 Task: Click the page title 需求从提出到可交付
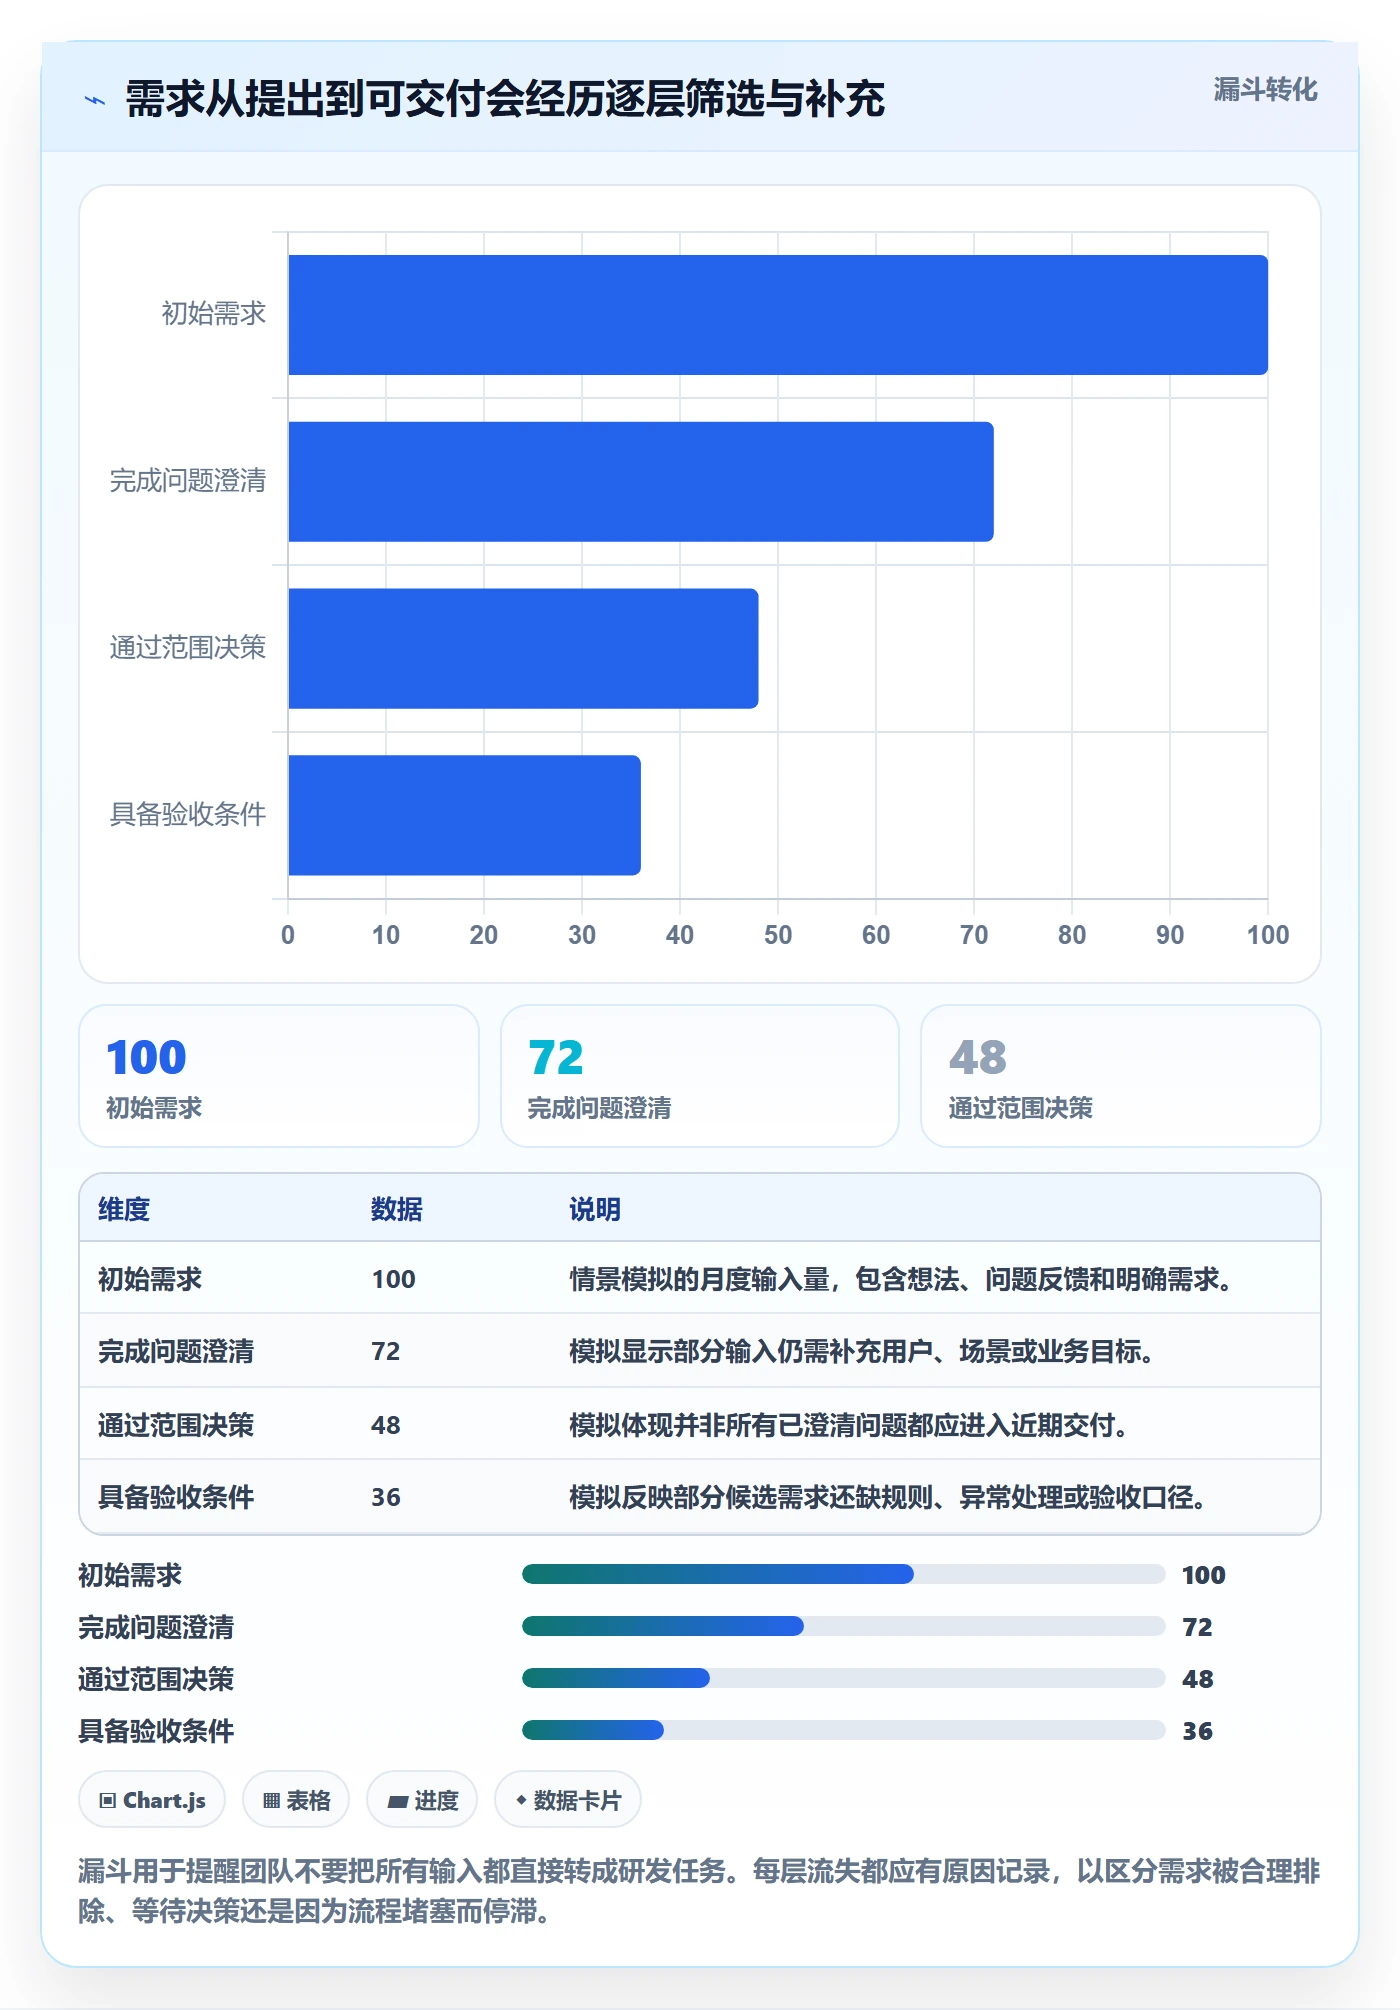[x=505, y=99]
